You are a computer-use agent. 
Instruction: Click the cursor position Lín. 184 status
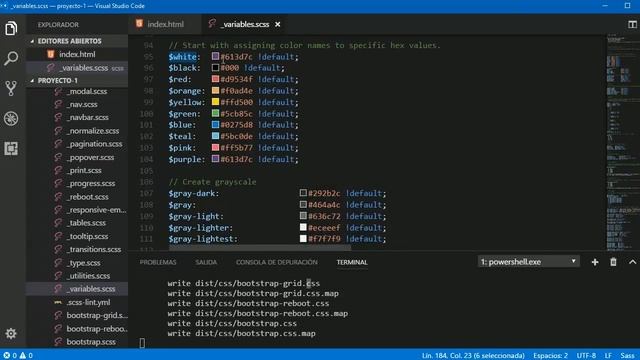(x=473, y=356)
